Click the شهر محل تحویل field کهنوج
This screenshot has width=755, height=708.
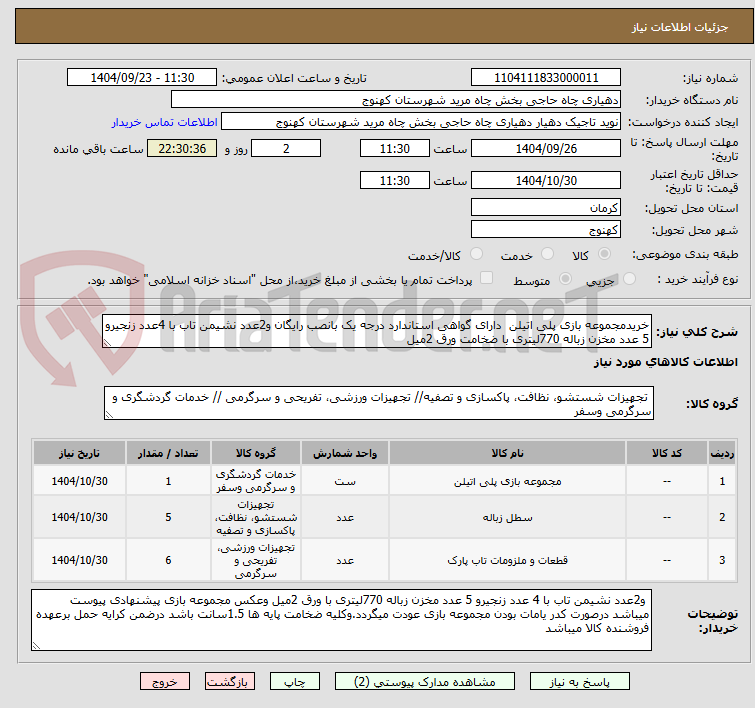[546, 229]
